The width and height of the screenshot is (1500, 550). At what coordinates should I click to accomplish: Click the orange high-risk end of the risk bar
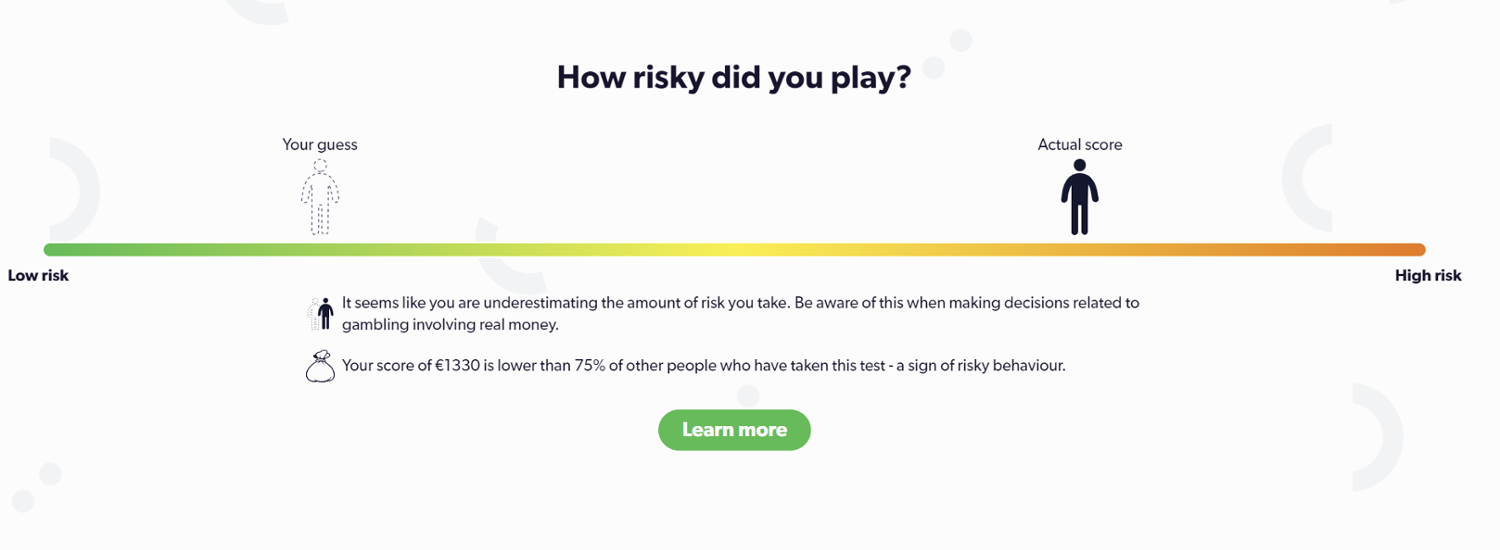click(x=1410, y=250)
